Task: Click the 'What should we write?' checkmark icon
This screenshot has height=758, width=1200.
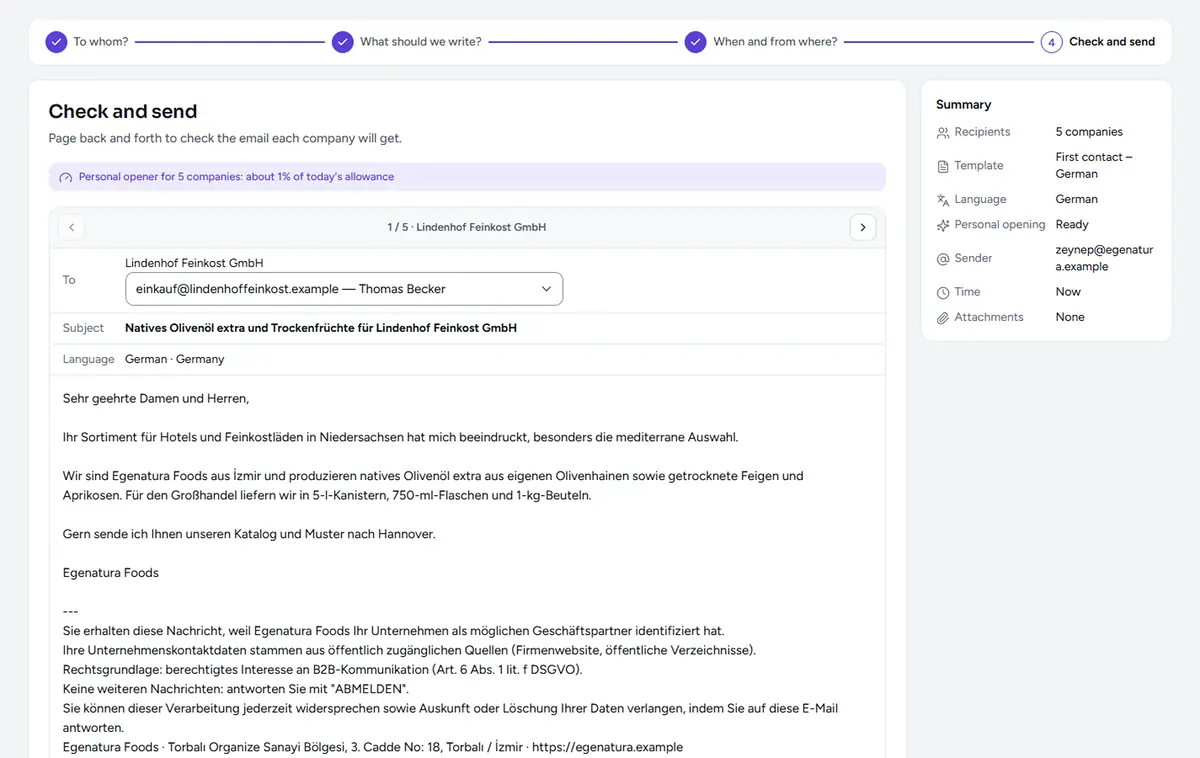Action: tap(342, 42)
